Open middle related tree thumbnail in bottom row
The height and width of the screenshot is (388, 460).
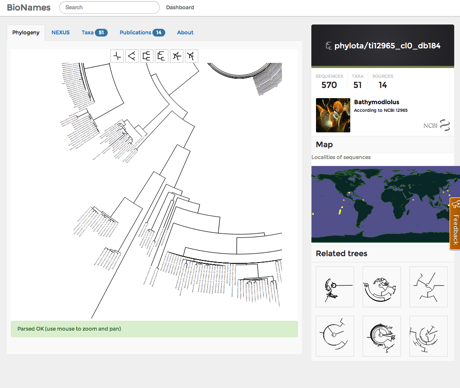[381, 336]
